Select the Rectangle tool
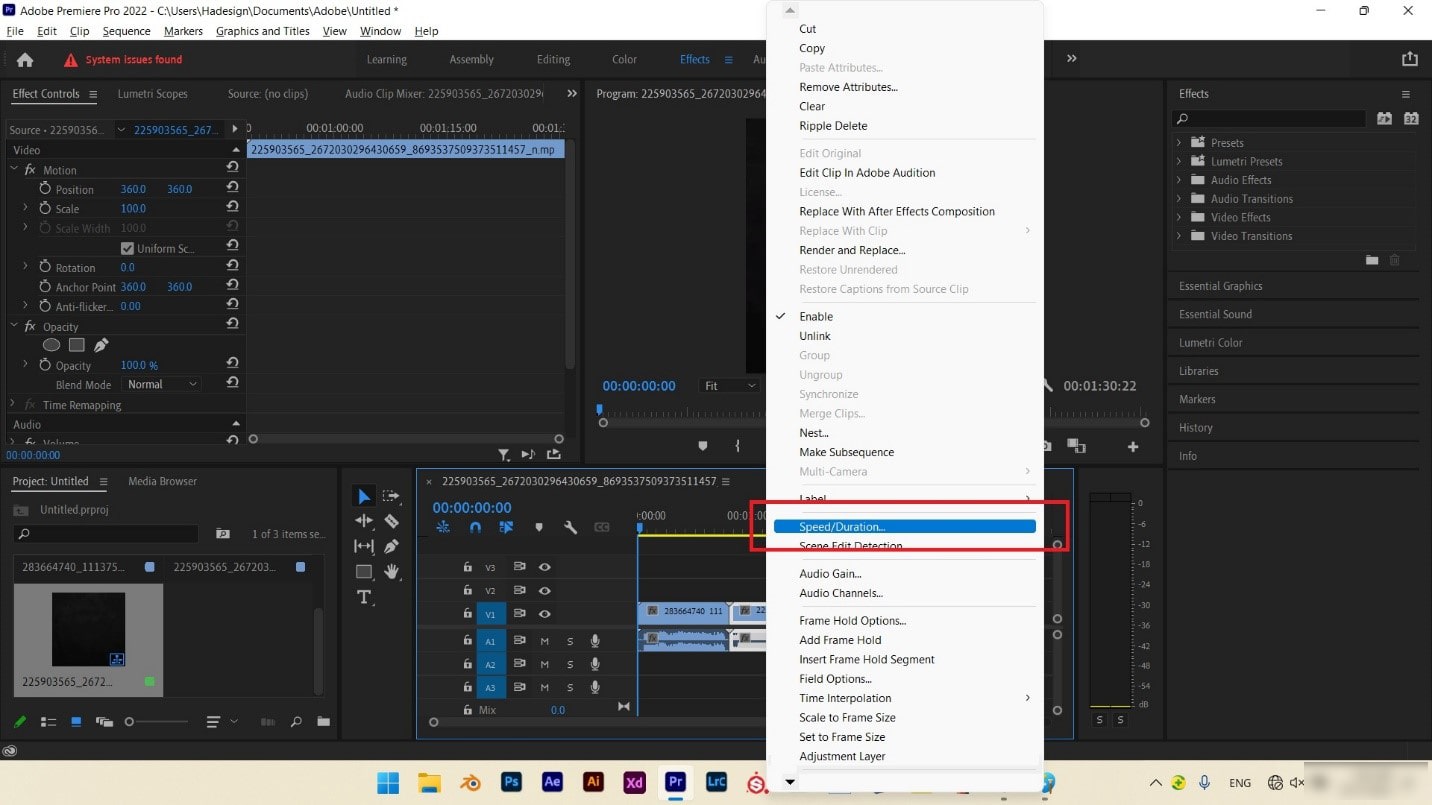The height and width of the screenshot is (805, 1432). click(x=364, y=572)
